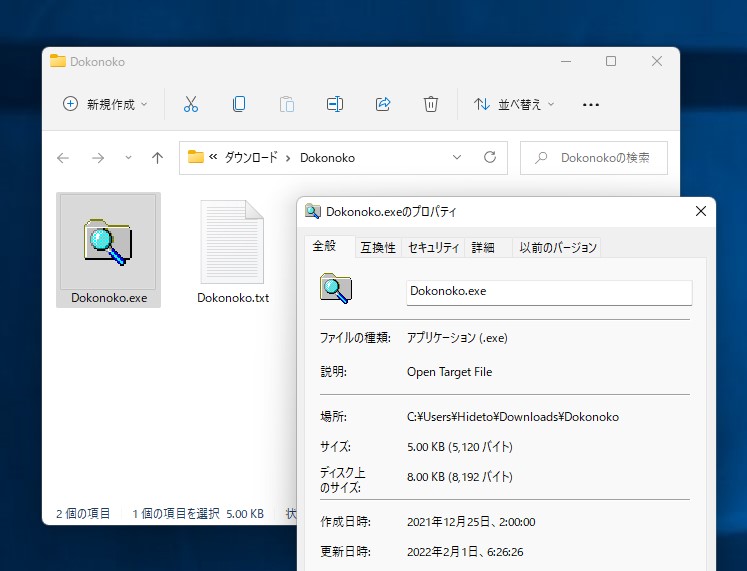Click the size value 5.00 KB (5,120 バイト)

coord(460,447)
